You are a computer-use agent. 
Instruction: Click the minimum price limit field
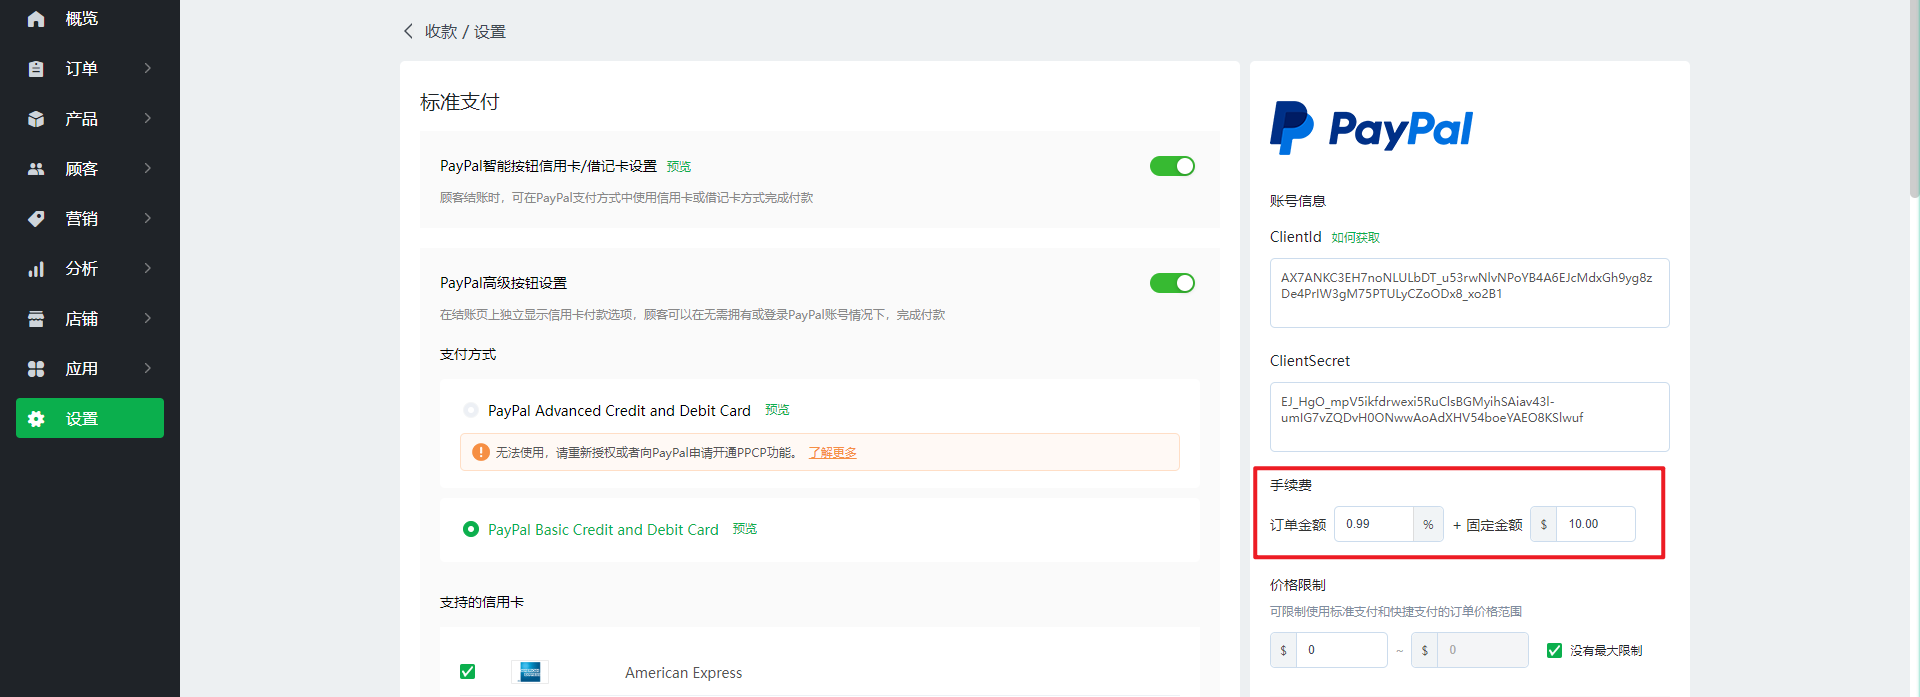coord(1341,650)
